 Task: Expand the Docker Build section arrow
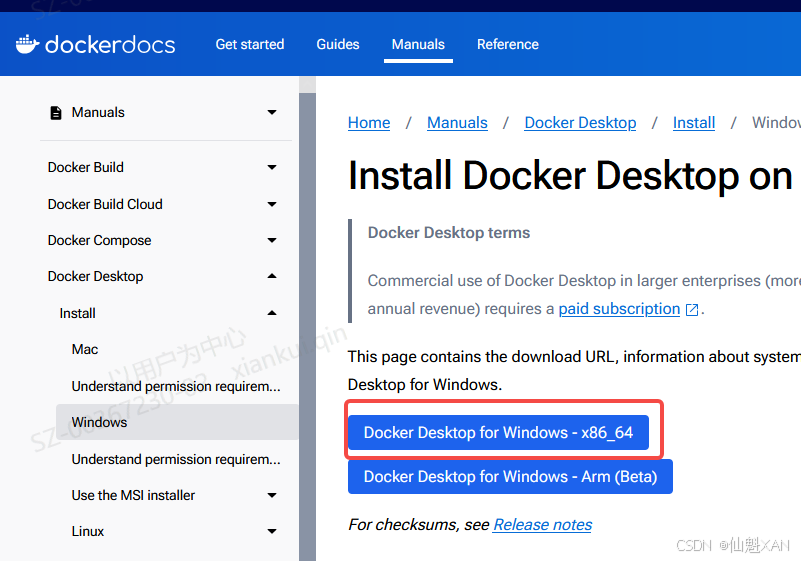tap(272, 167)
